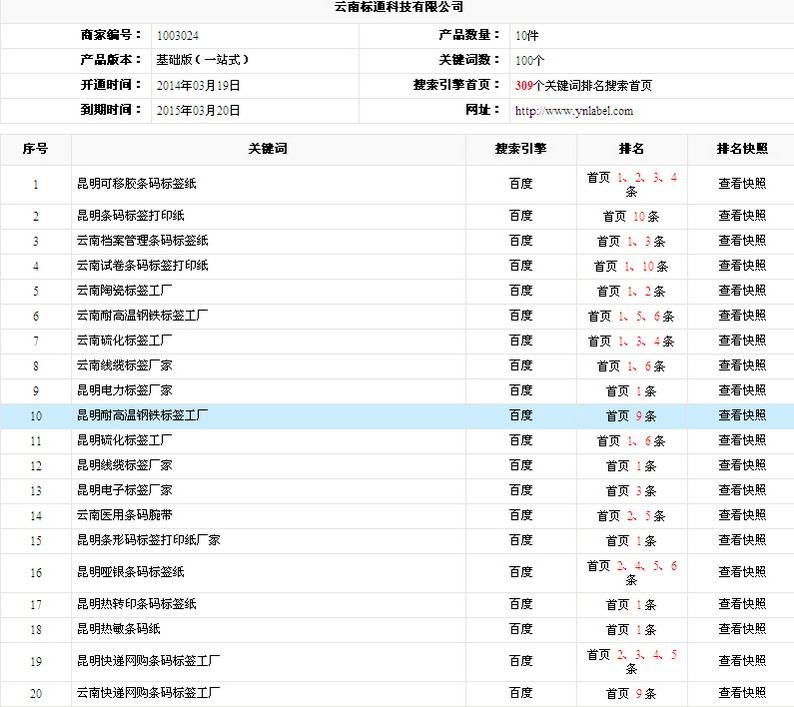Click activation date 2014年03月19日
The width and height of the screenshot is (794, 707).
click(198, 86)
